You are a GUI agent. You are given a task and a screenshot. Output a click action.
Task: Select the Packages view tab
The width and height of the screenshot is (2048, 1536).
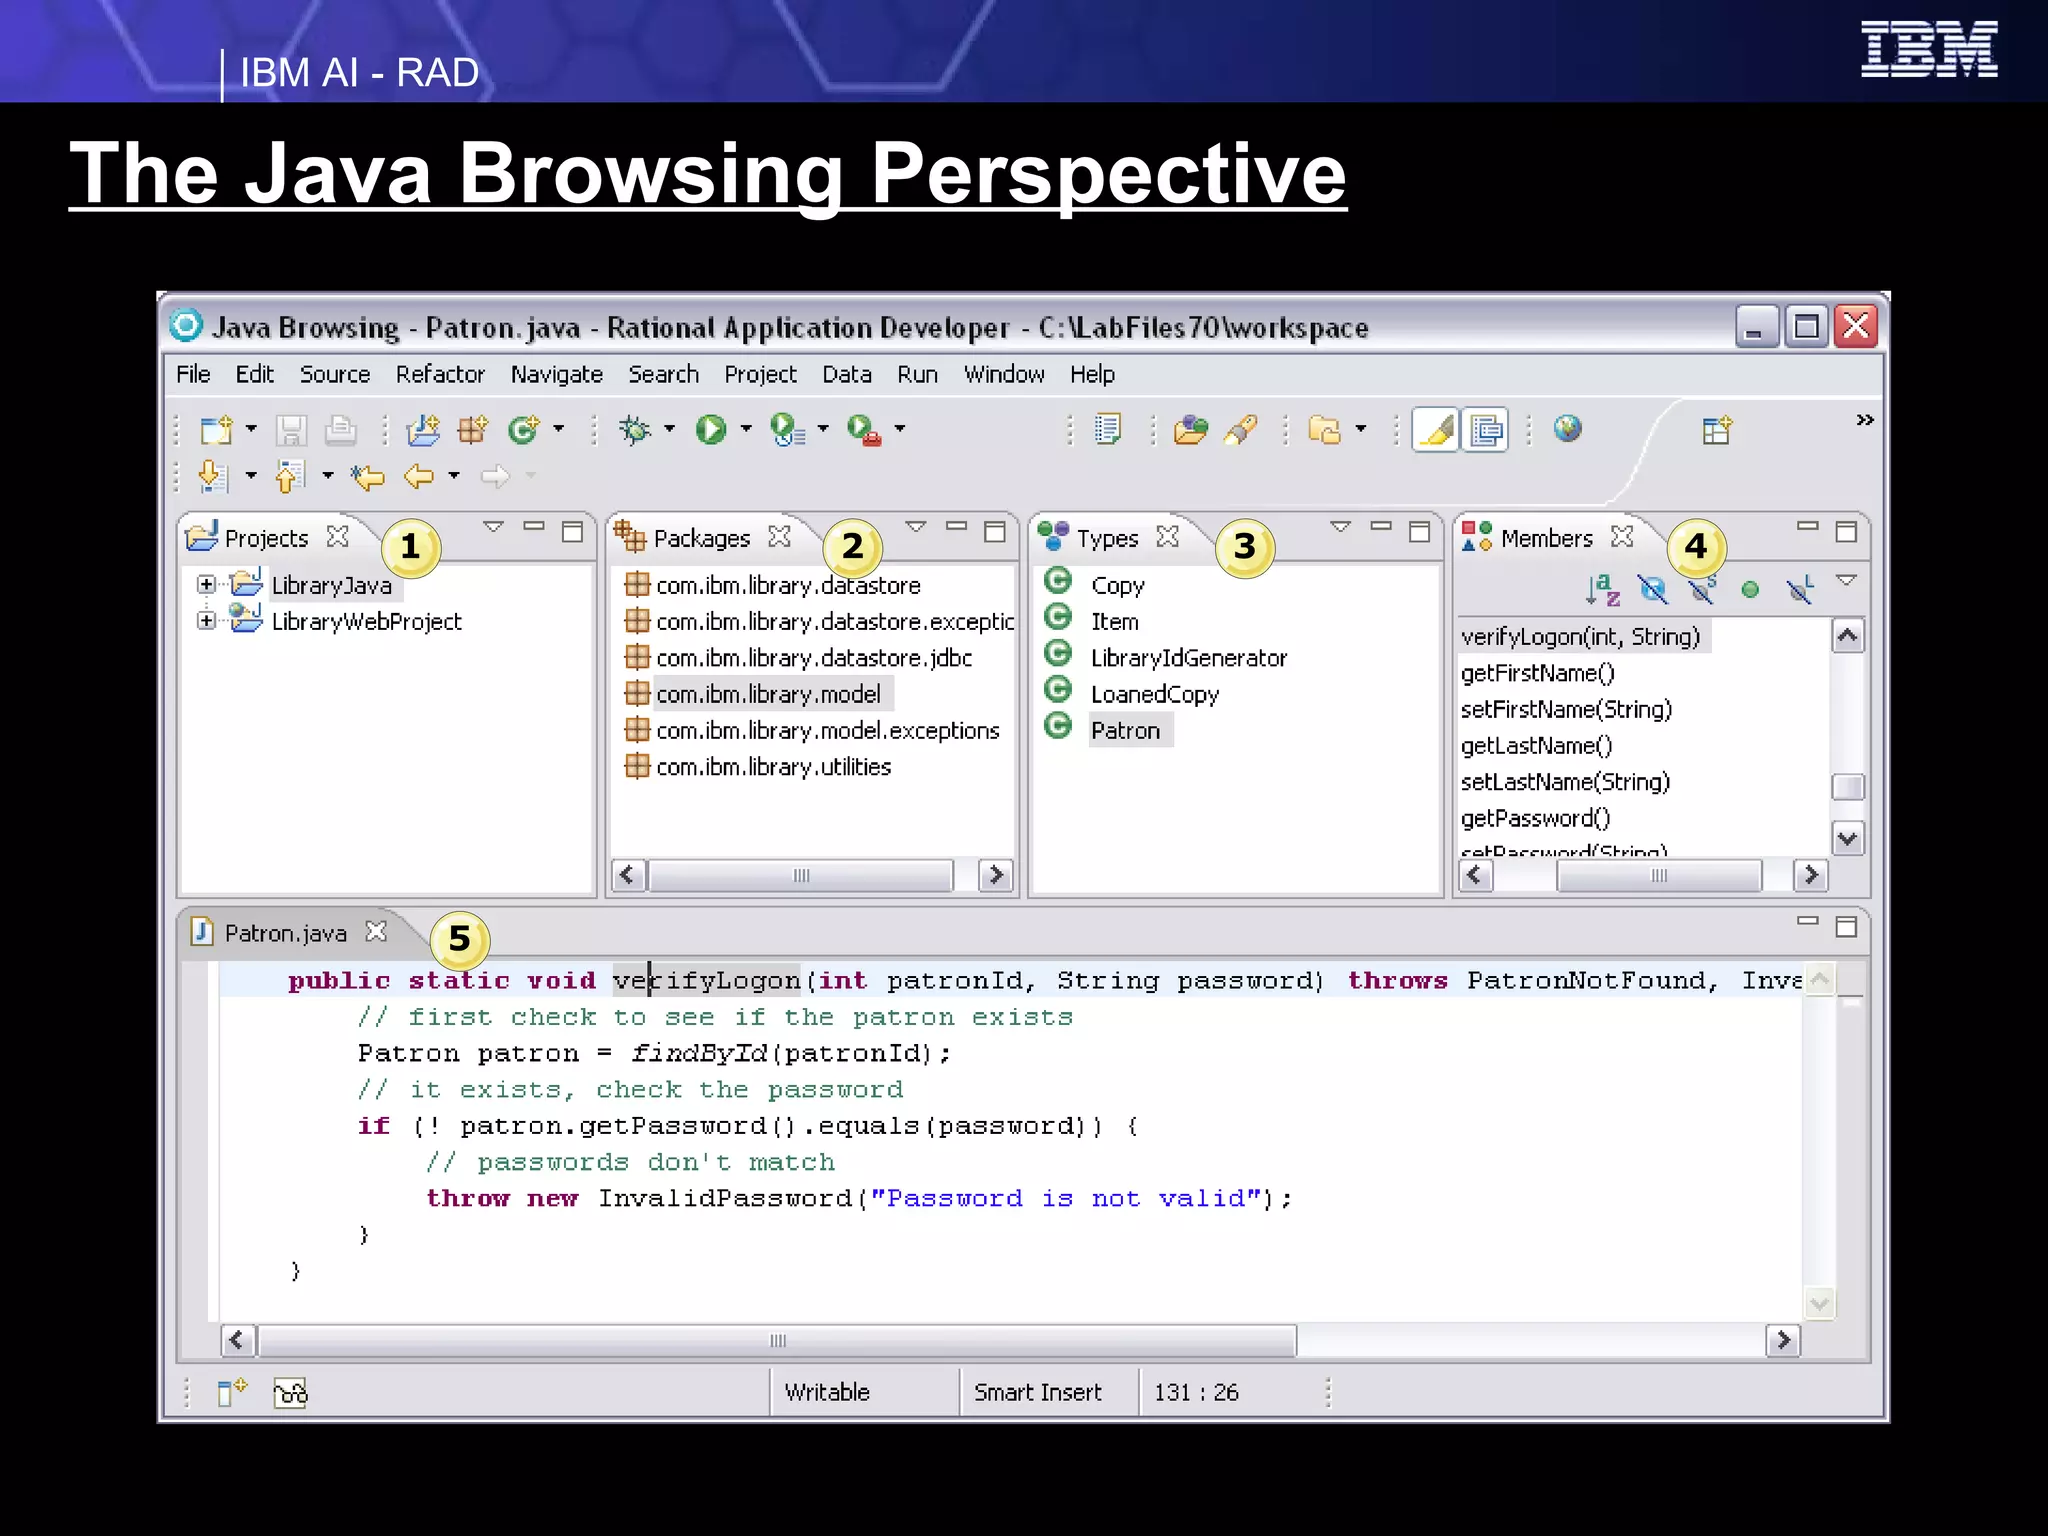[701, 538]
